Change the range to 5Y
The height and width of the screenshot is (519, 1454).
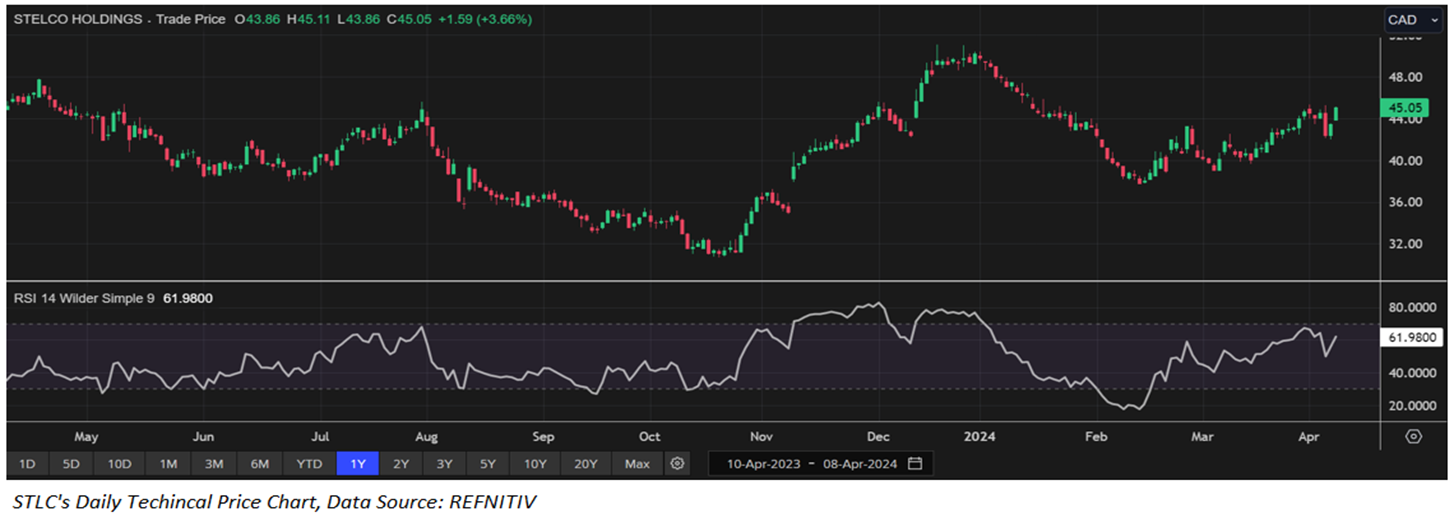click(487, 464)
